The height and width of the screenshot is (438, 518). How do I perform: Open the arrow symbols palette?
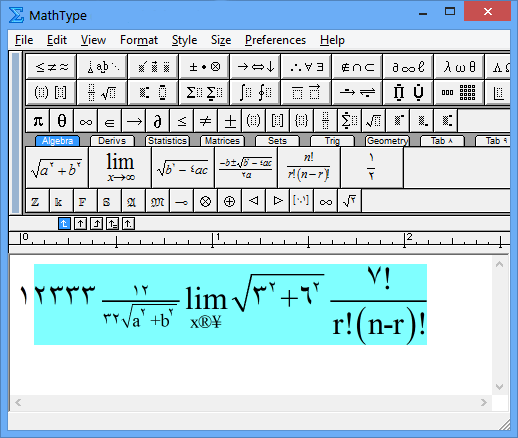pos(255,67)
